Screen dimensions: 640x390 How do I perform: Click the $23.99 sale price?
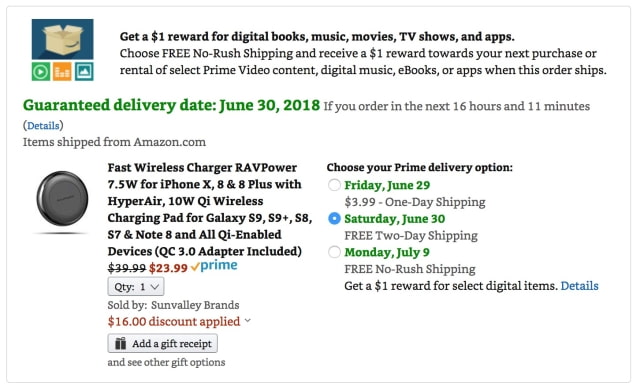tap(168, 268)
